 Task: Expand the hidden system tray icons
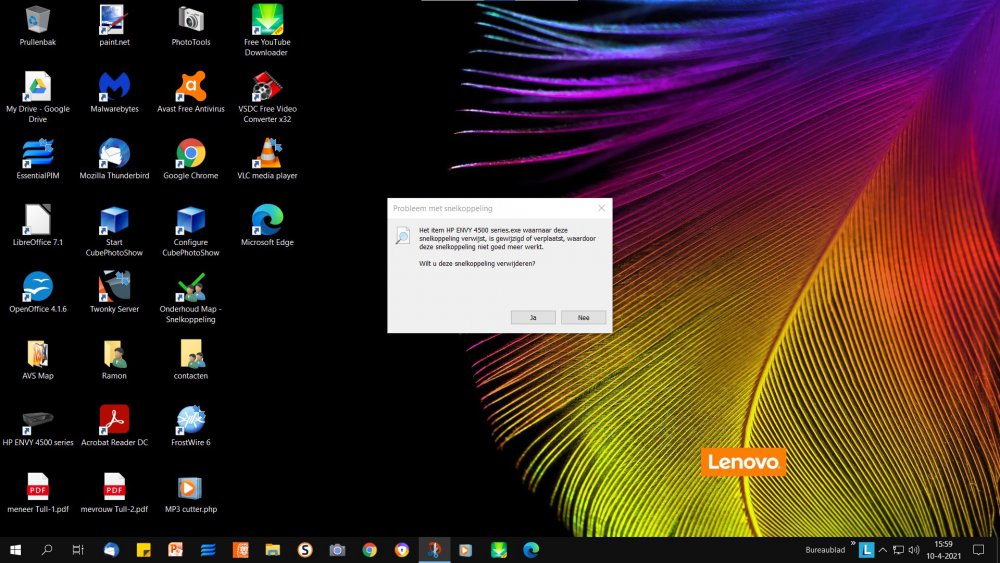(x=883, y=550)
